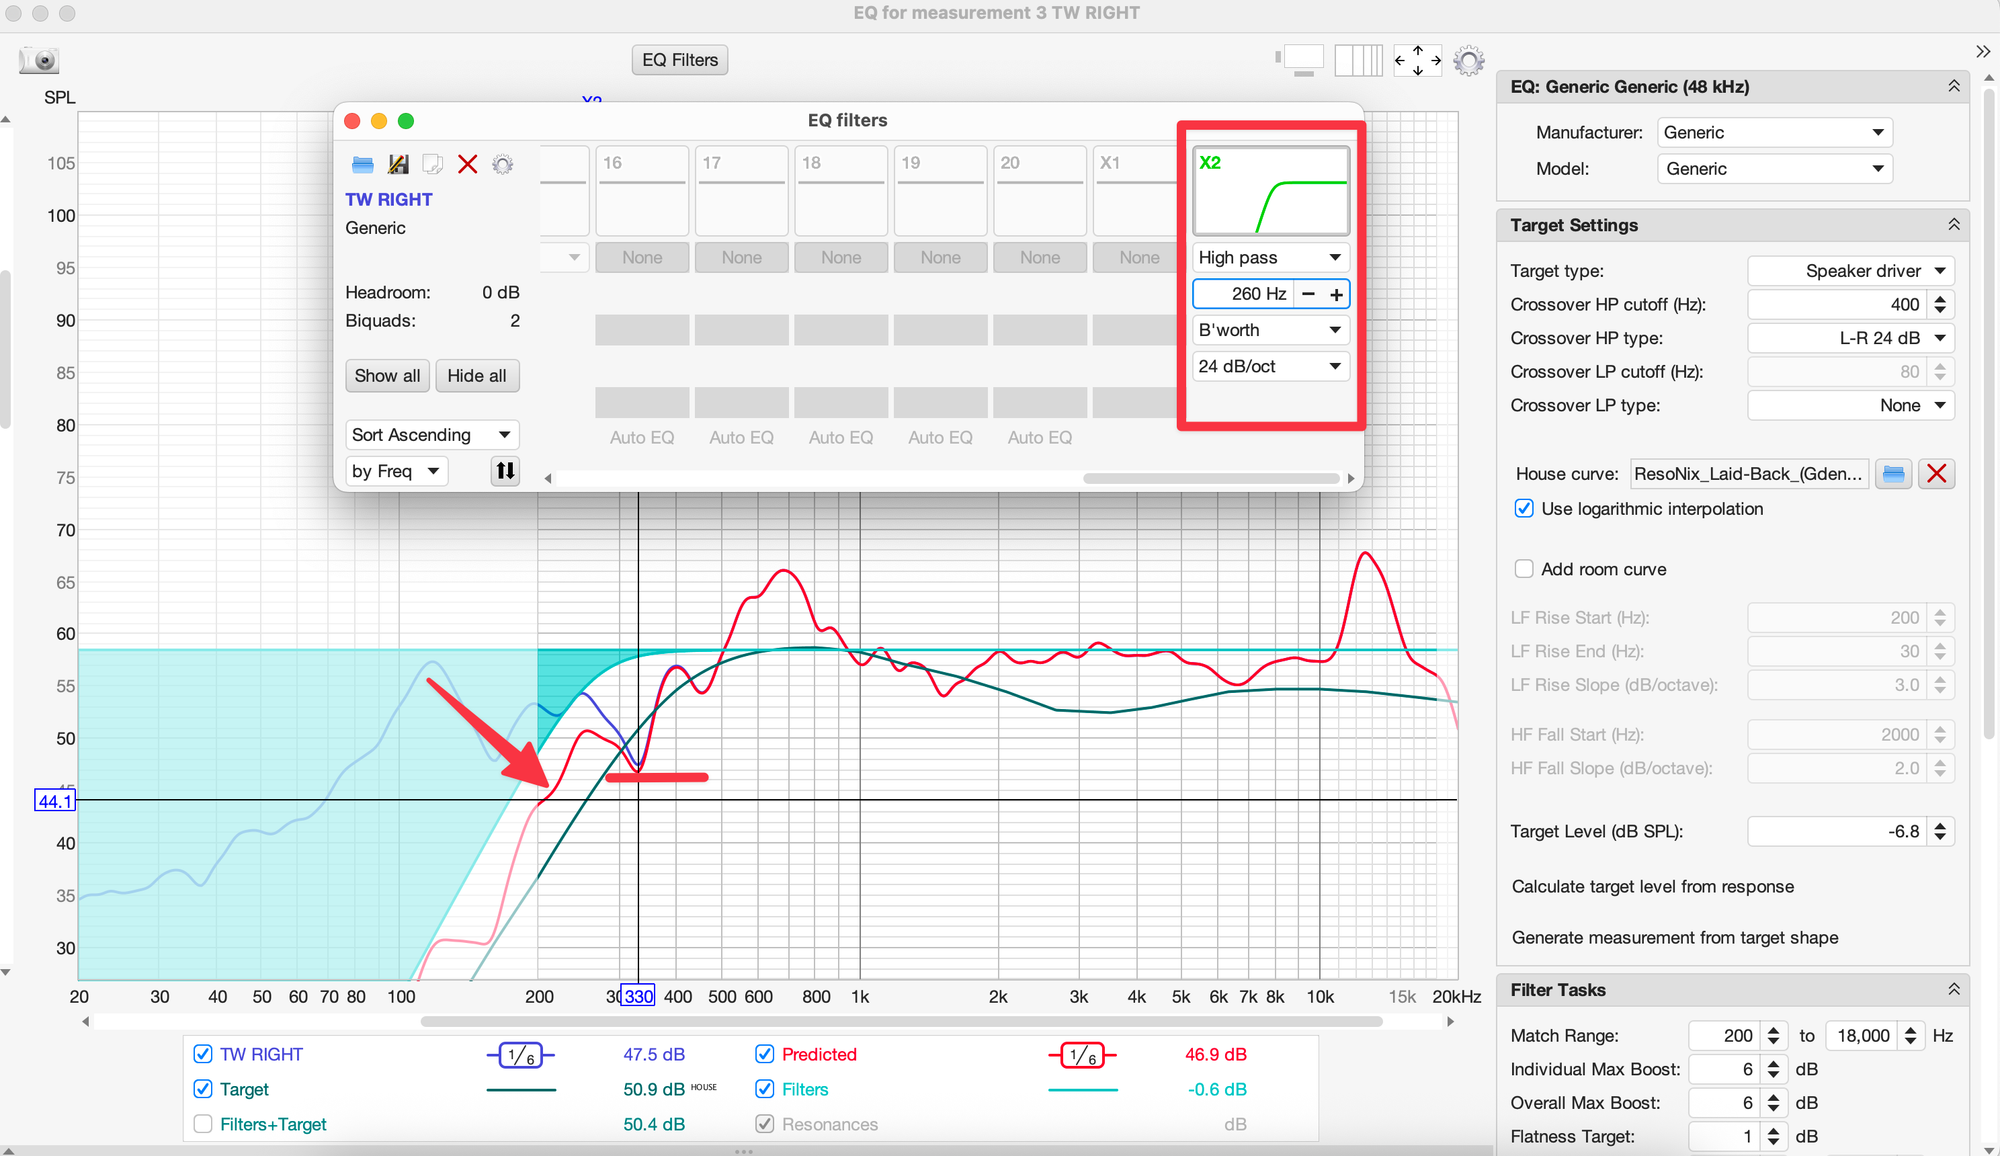
Task: Click the EQ Filters button
Action: (x=680, y=60)
